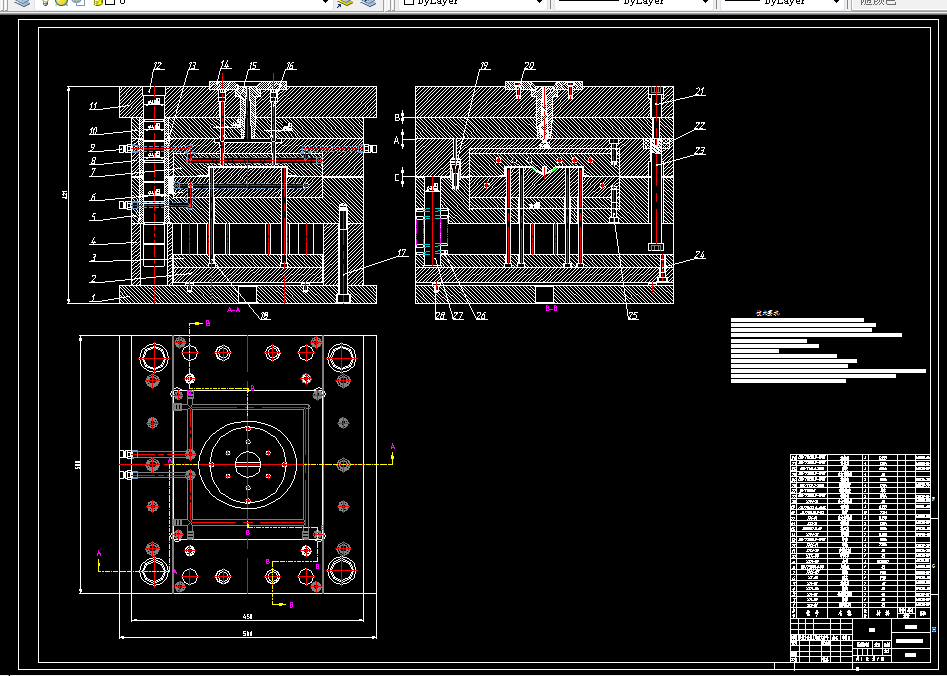Click Make Object's Layer Current icon

tap(345, 2)
